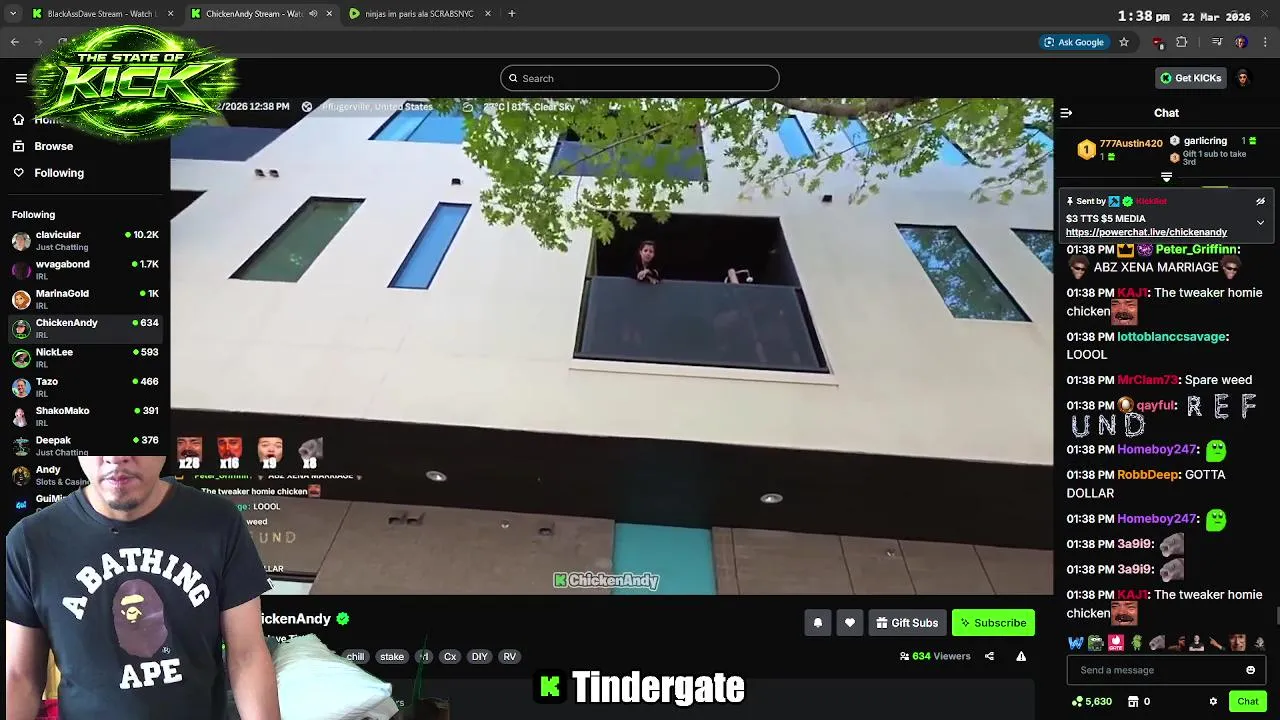This screenshot has width=1280, height=720.
Task: Toggle follow heart for ChickenAndy
Action: coord(850,623)
